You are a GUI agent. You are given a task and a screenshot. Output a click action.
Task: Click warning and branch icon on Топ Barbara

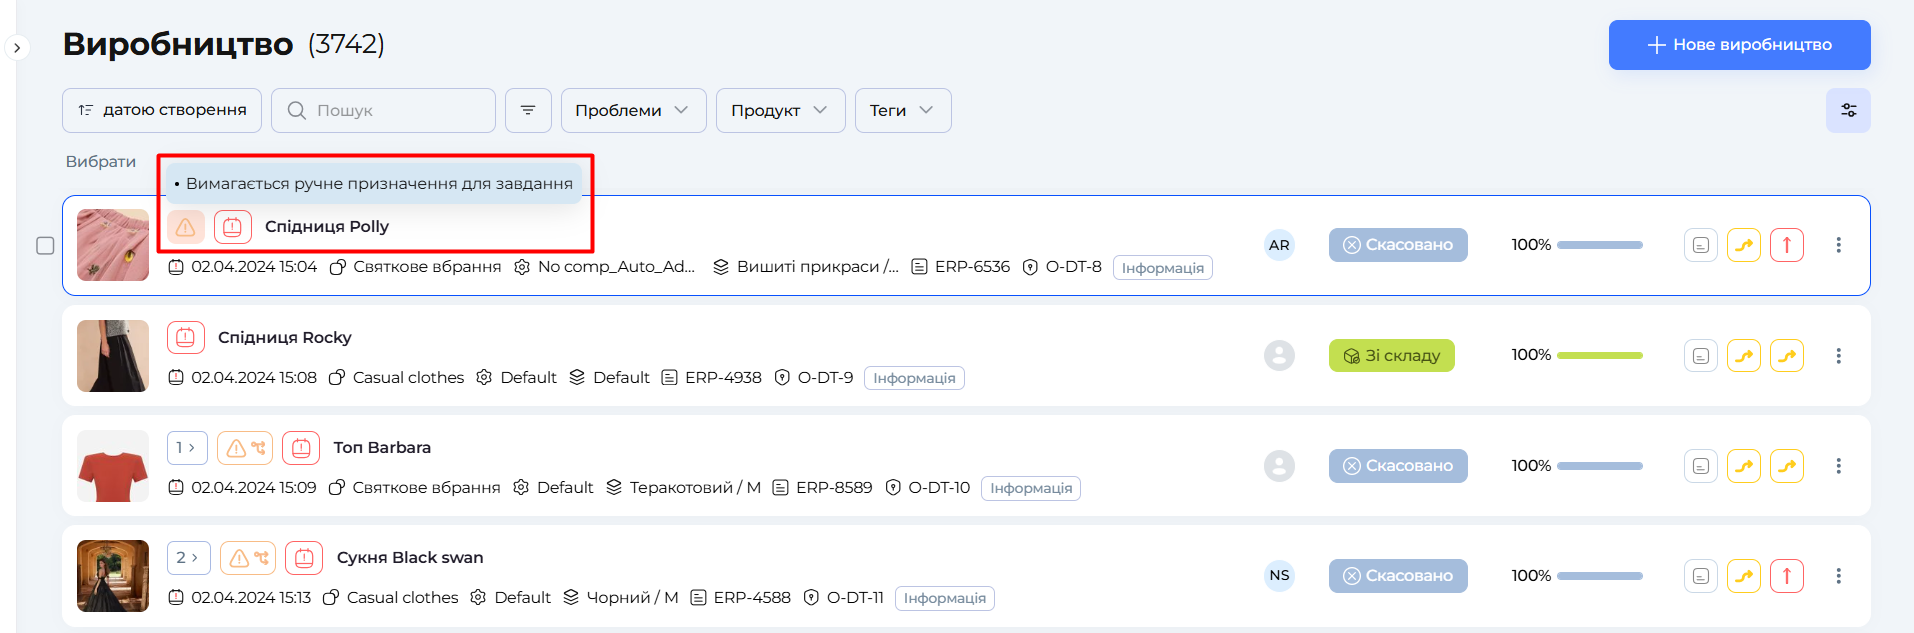pyautogui.click(x=245, y=448)
